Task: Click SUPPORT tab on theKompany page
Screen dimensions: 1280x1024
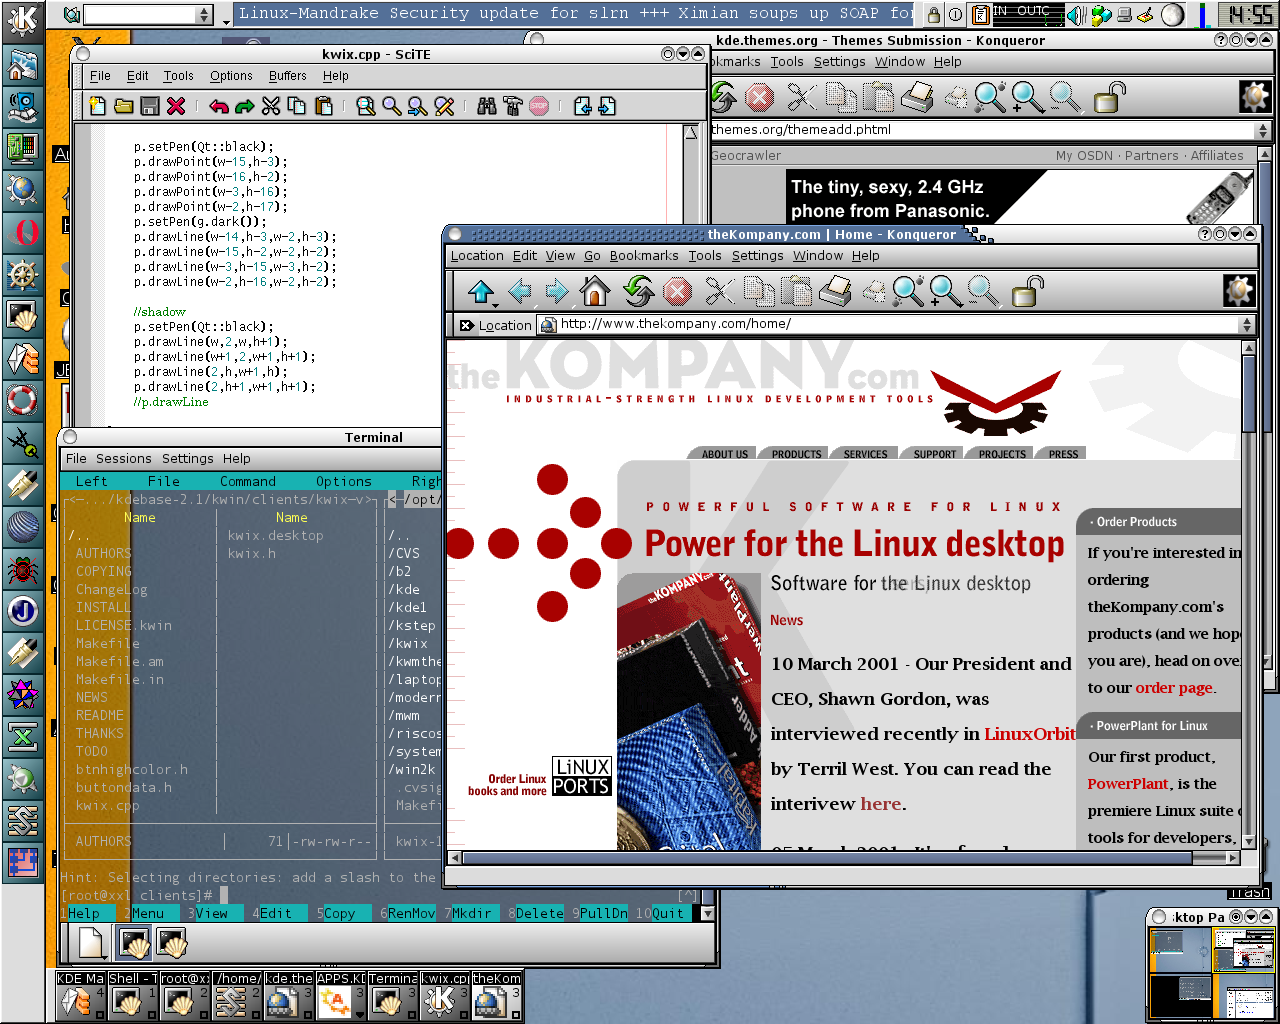Action: point(935,454)
